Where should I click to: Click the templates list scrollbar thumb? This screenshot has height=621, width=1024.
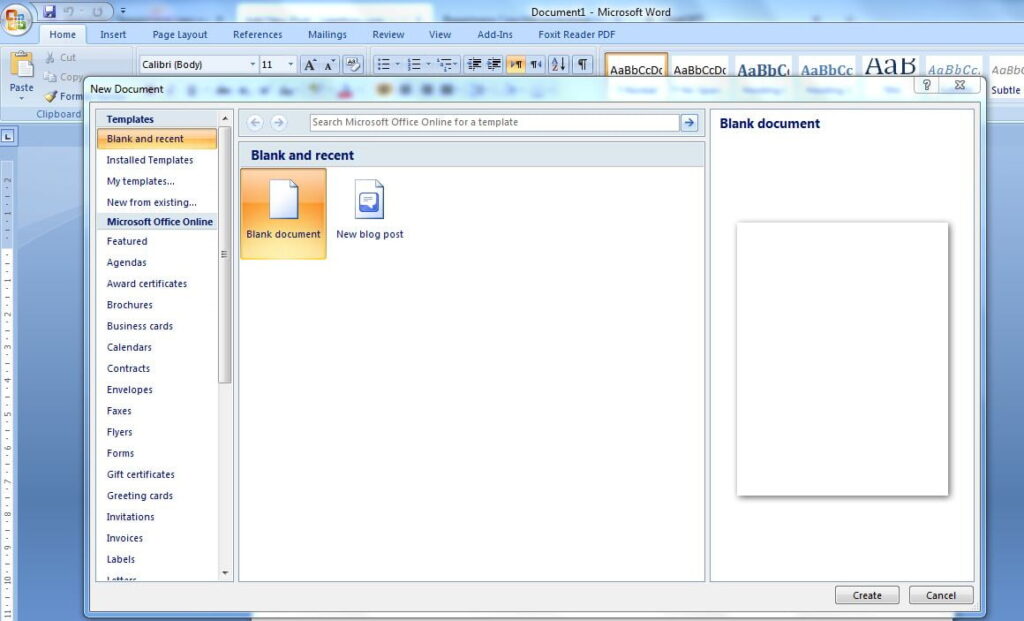coord(225,255)
